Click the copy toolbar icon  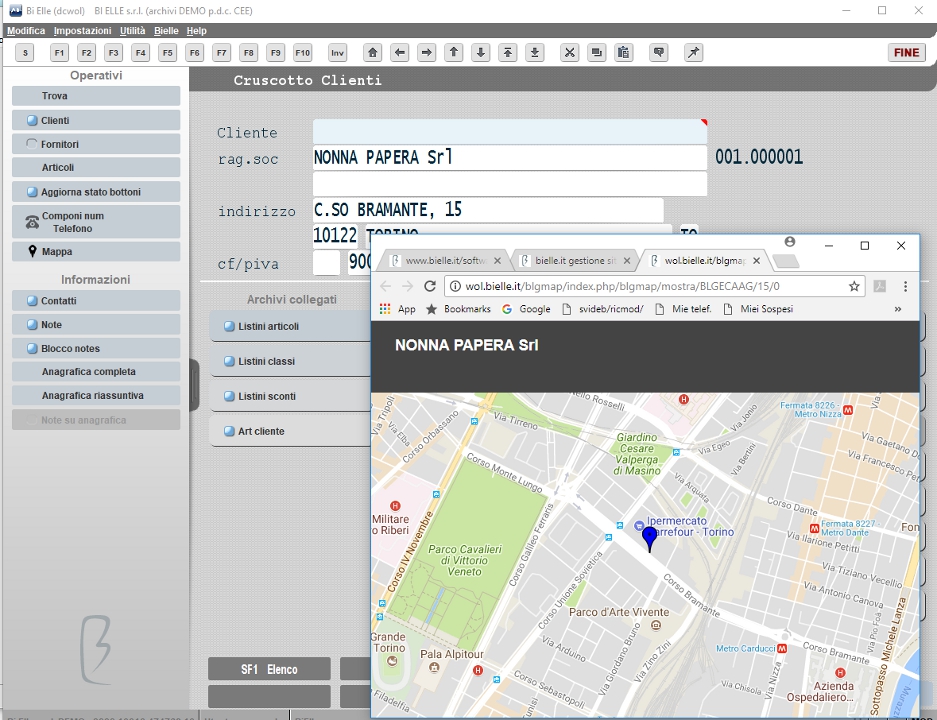pyautogui.click(x=596, y=53)
